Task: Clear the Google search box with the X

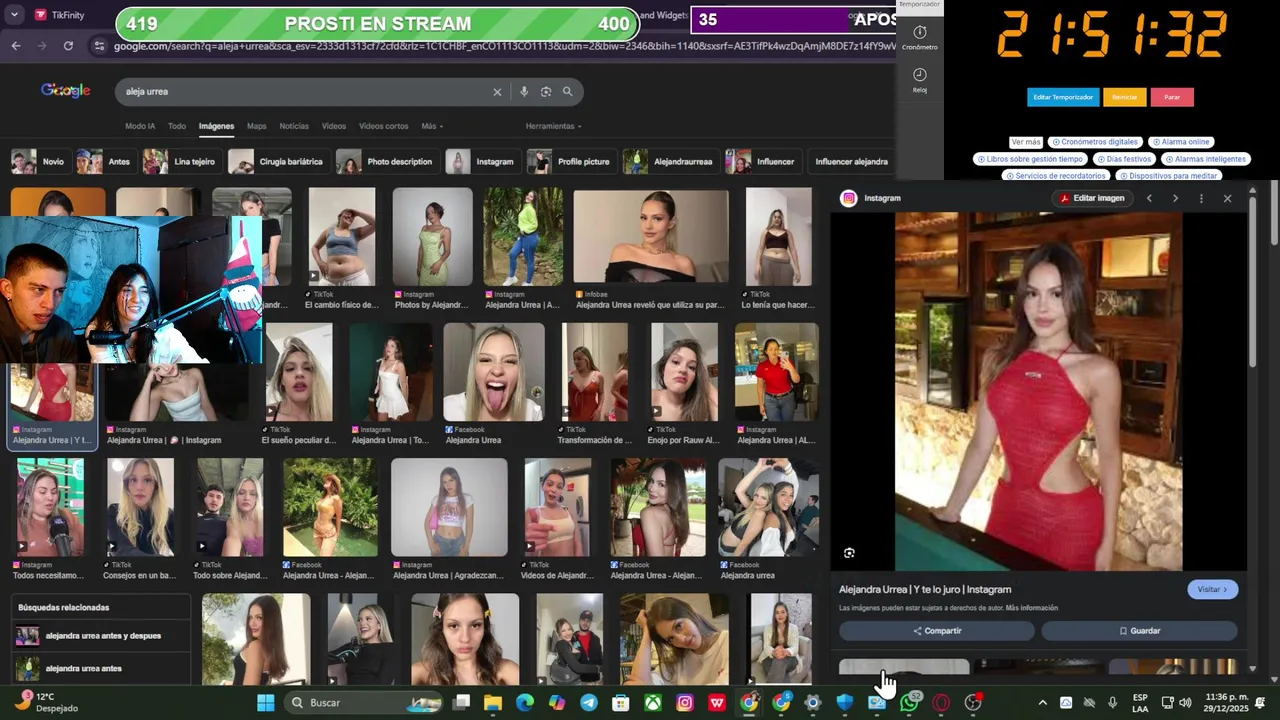Action: click(497, 91)
